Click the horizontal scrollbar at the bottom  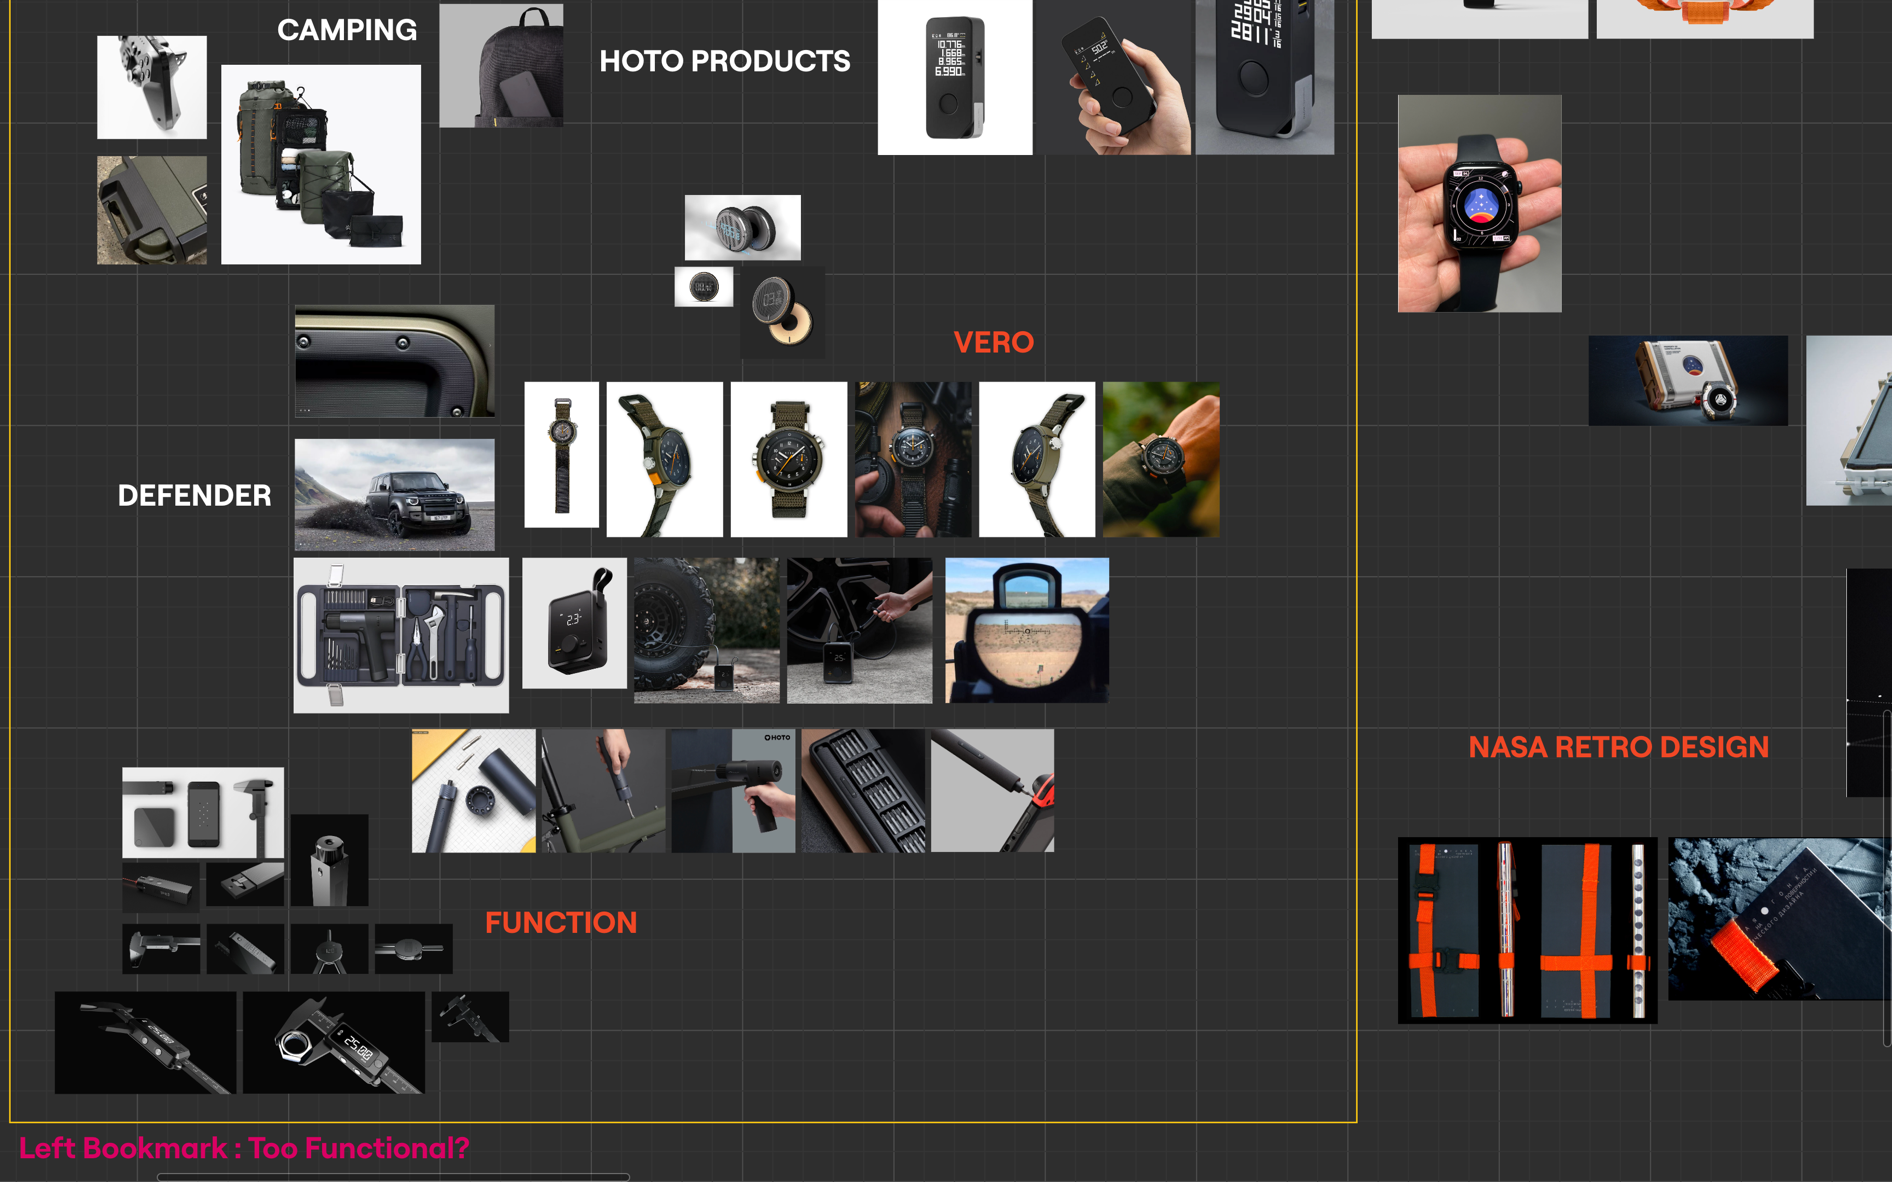(393, 1177)
